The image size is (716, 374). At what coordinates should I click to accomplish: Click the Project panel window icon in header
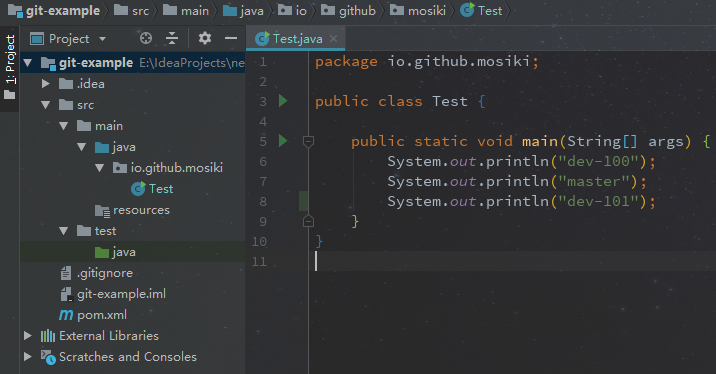coord(37,39)
